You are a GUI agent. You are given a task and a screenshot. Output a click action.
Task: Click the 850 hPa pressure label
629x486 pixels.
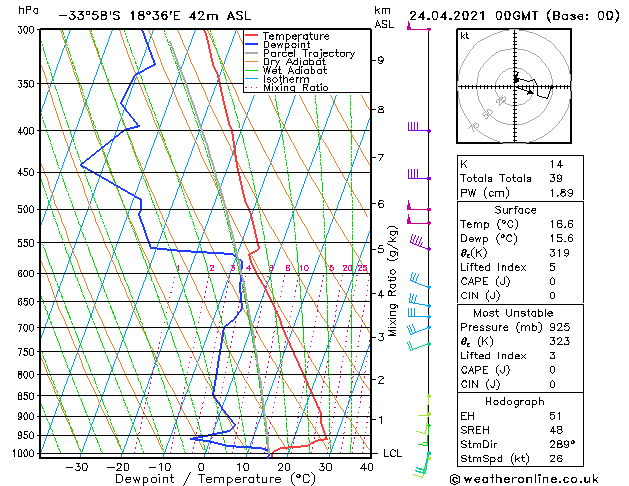[28, 396]
